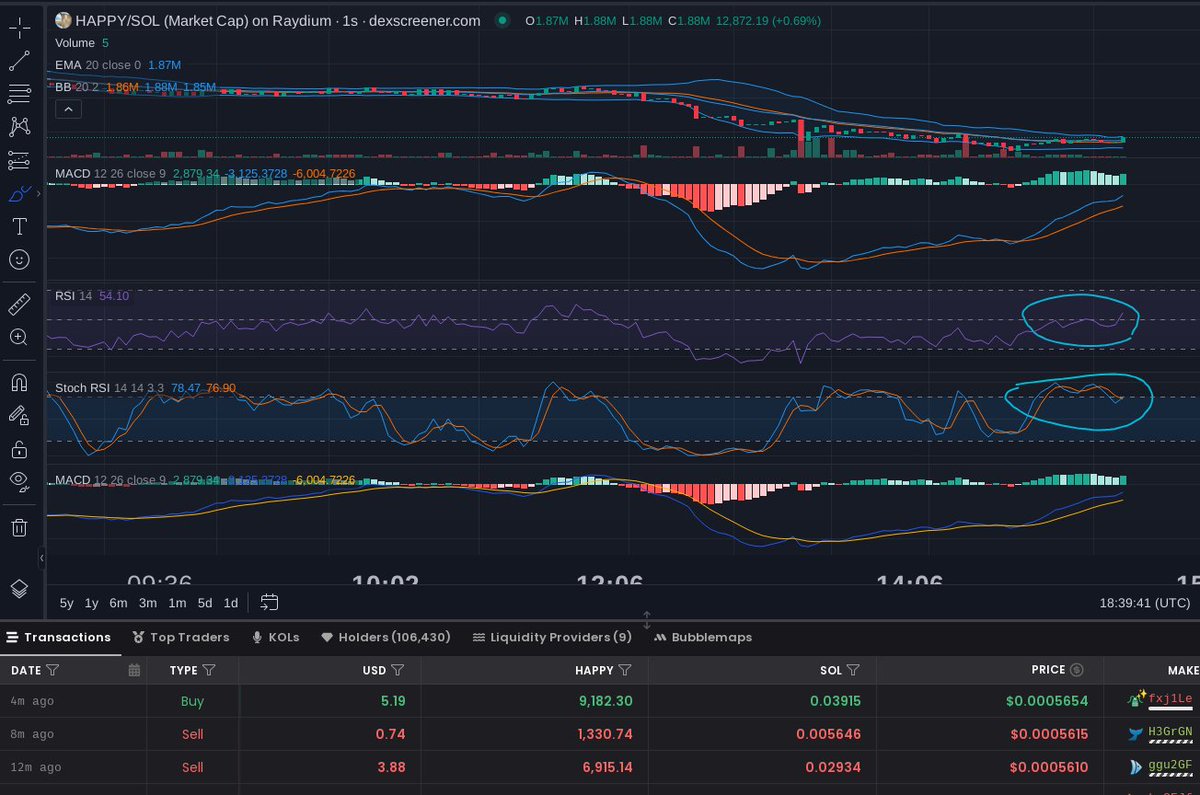Set chart range to 3m
Screen dimensions: 1200x795
click(x=148, y=603)
